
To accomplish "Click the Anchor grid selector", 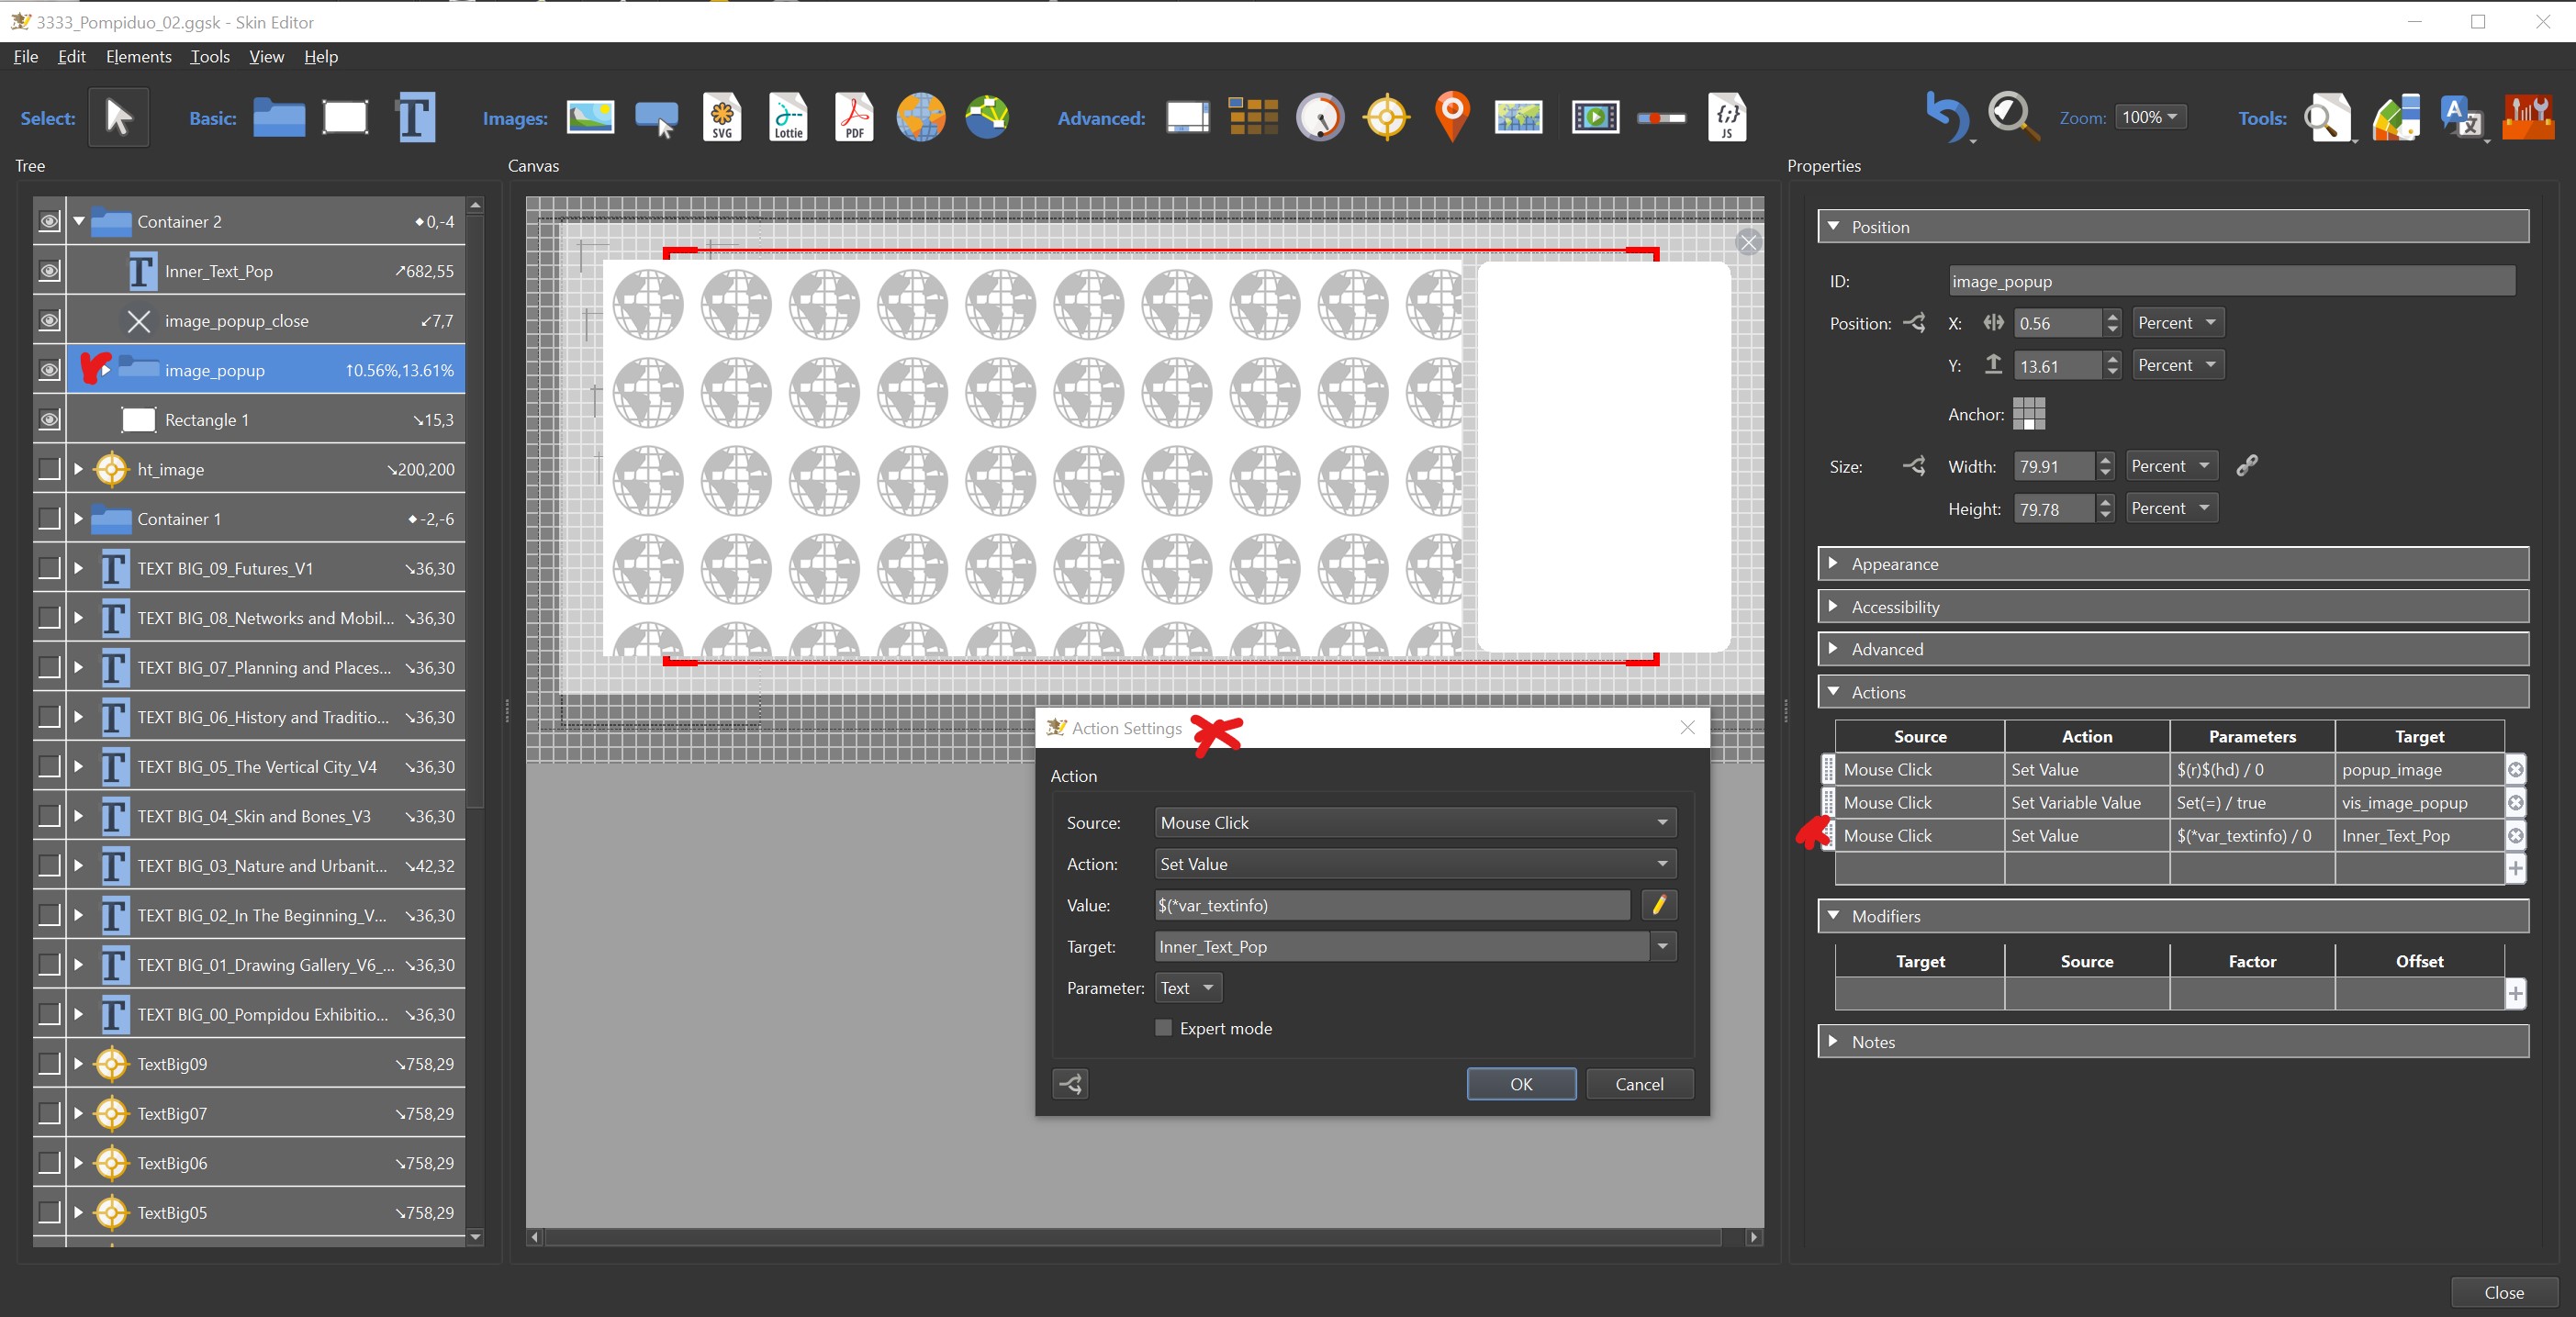I will [2028, 413].
